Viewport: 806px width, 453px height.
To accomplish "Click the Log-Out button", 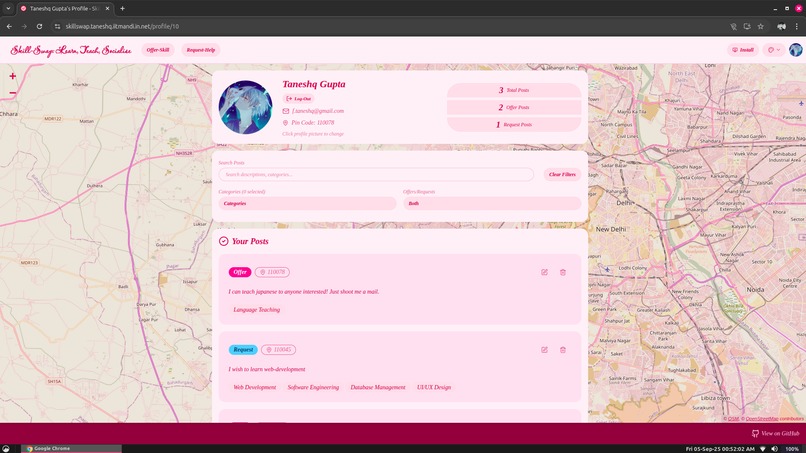I will 299,99.
